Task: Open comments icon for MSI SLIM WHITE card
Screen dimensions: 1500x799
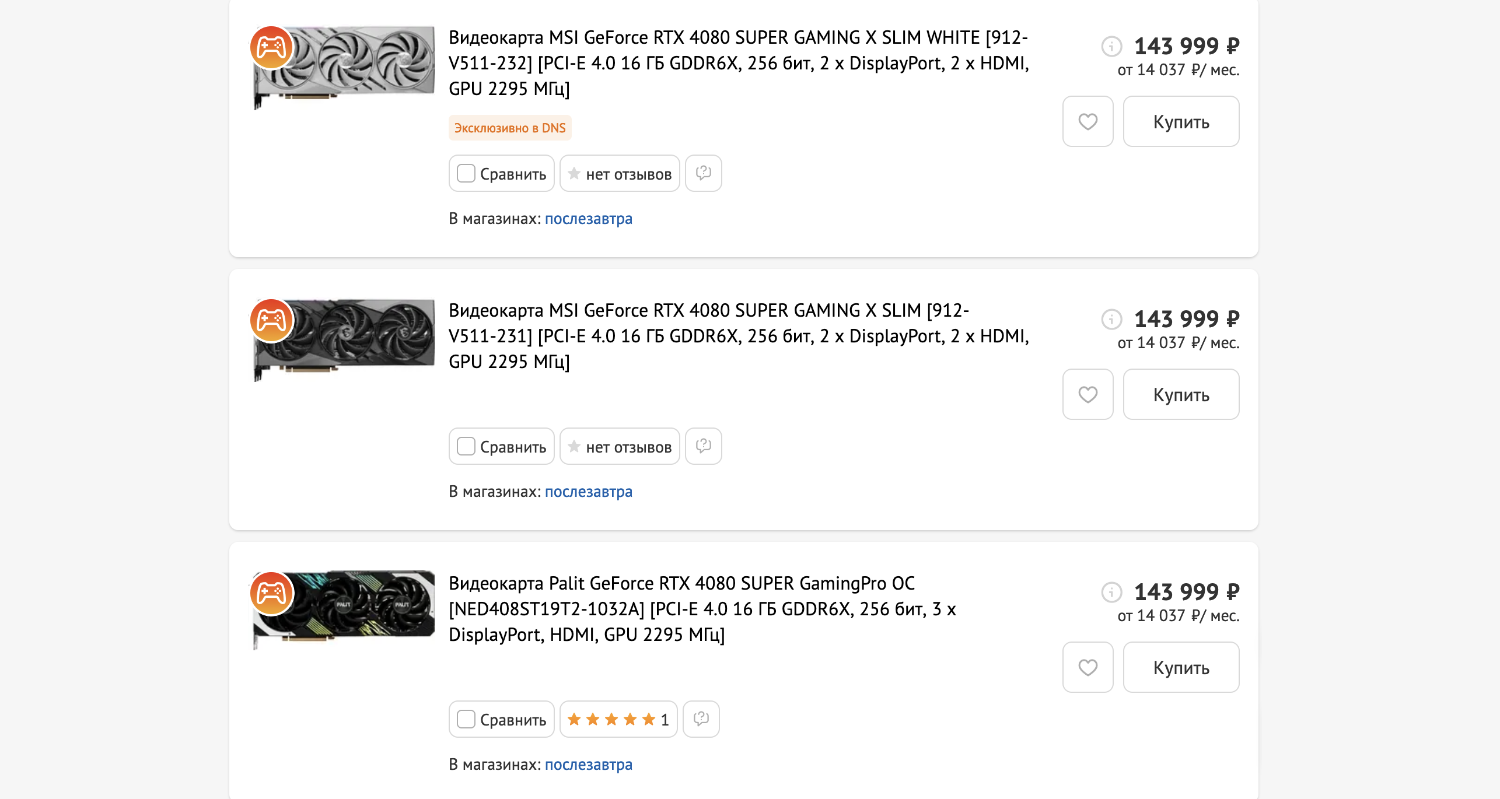Action: [x=703, y=173]
